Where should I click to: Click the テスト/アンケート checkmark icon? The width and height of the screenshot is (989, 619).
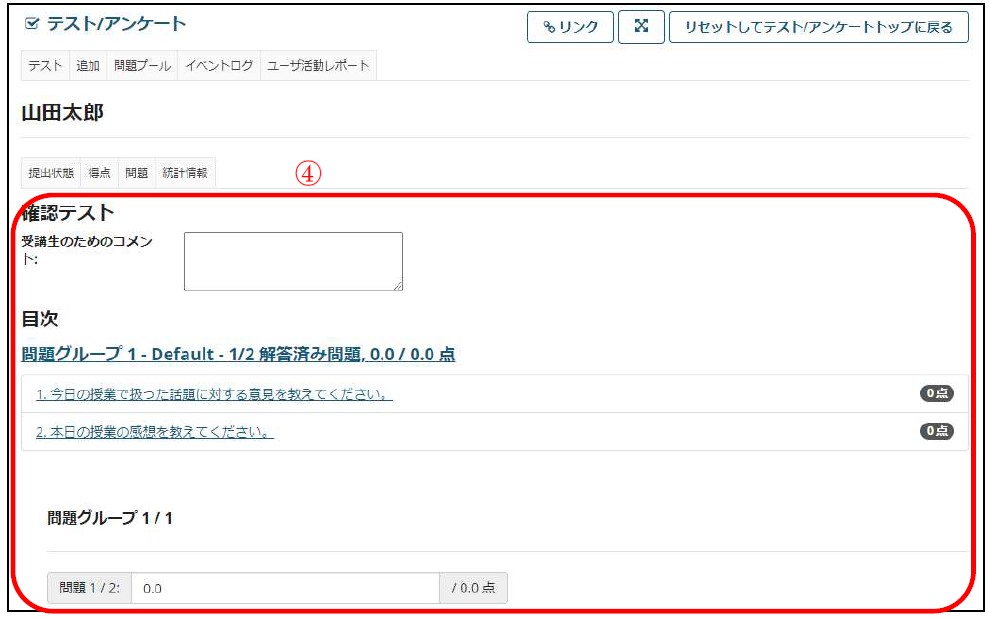coord(32,24)
